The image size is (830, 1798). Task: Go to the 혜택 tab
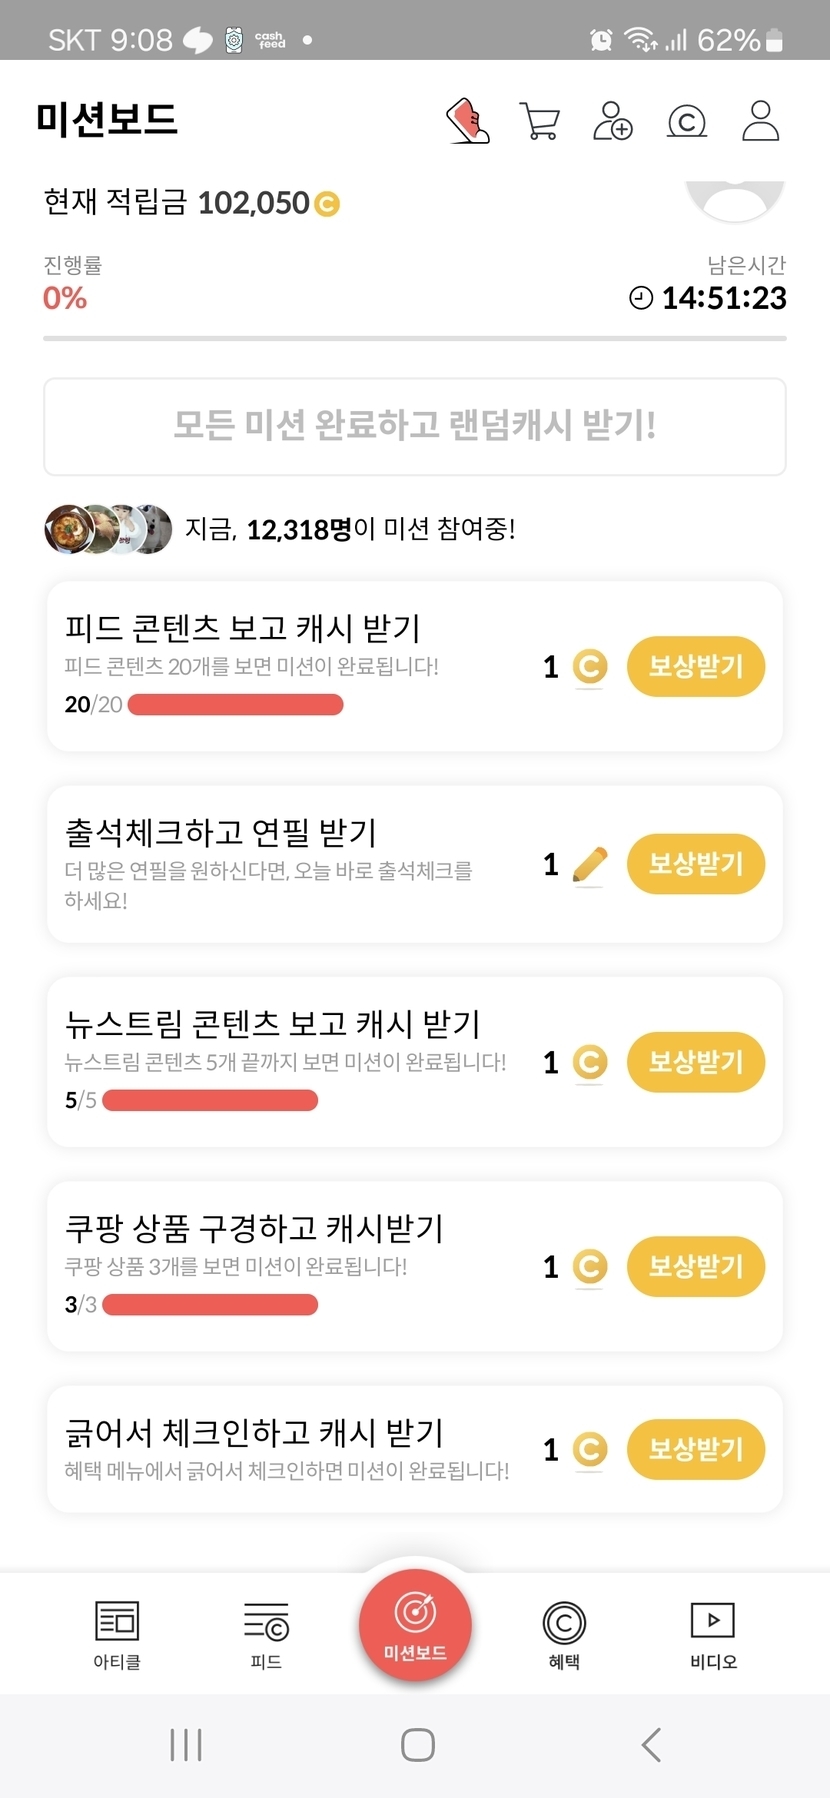click(x=564, y=1634)
